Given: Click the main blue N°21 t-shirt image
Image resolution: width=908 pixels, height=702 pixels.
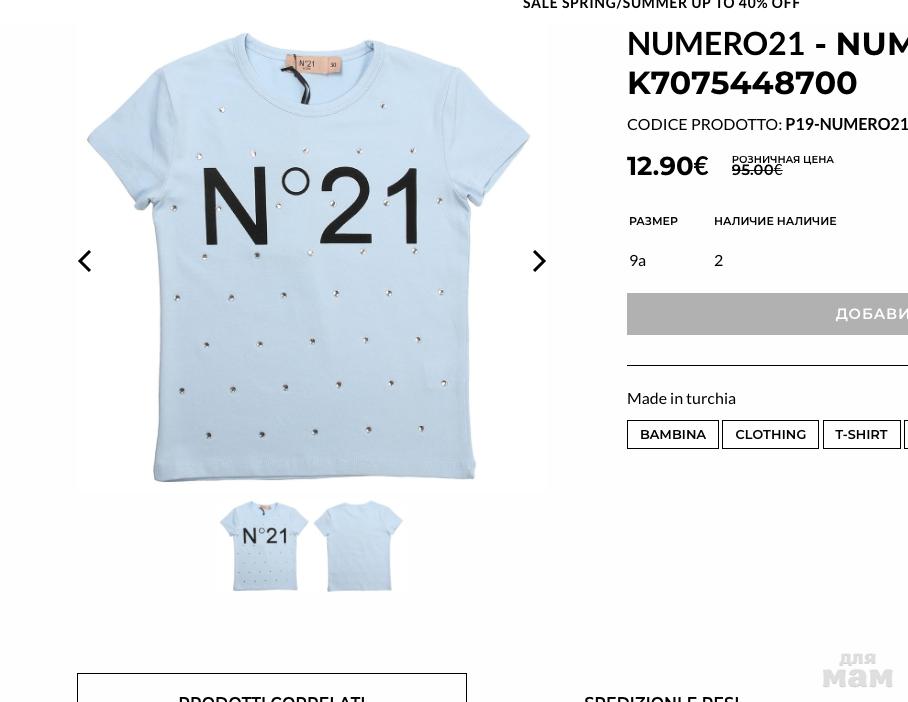Looking at the screenshot, I should coord(309,257).
